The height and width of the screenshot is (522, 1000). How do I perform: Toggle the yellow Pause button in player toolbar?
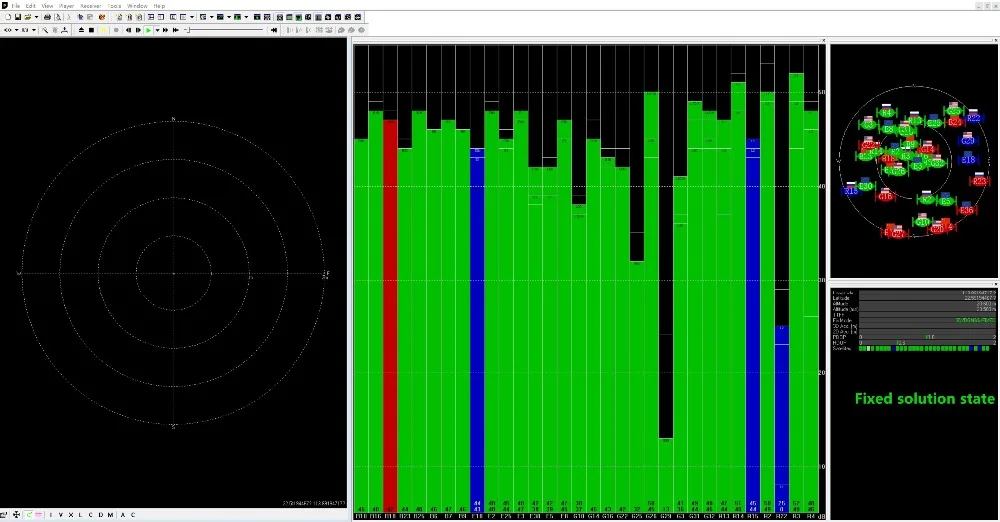click(103, 30)
